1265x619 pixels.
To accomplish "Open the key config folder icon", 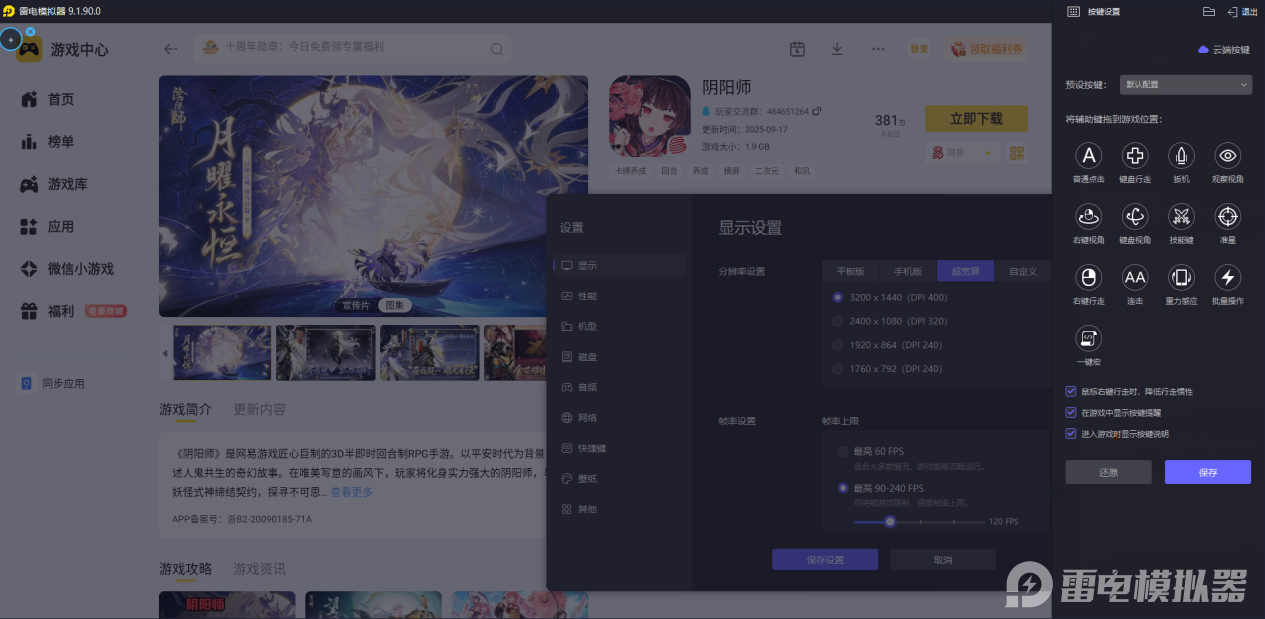I will (x=1208, y=11).
